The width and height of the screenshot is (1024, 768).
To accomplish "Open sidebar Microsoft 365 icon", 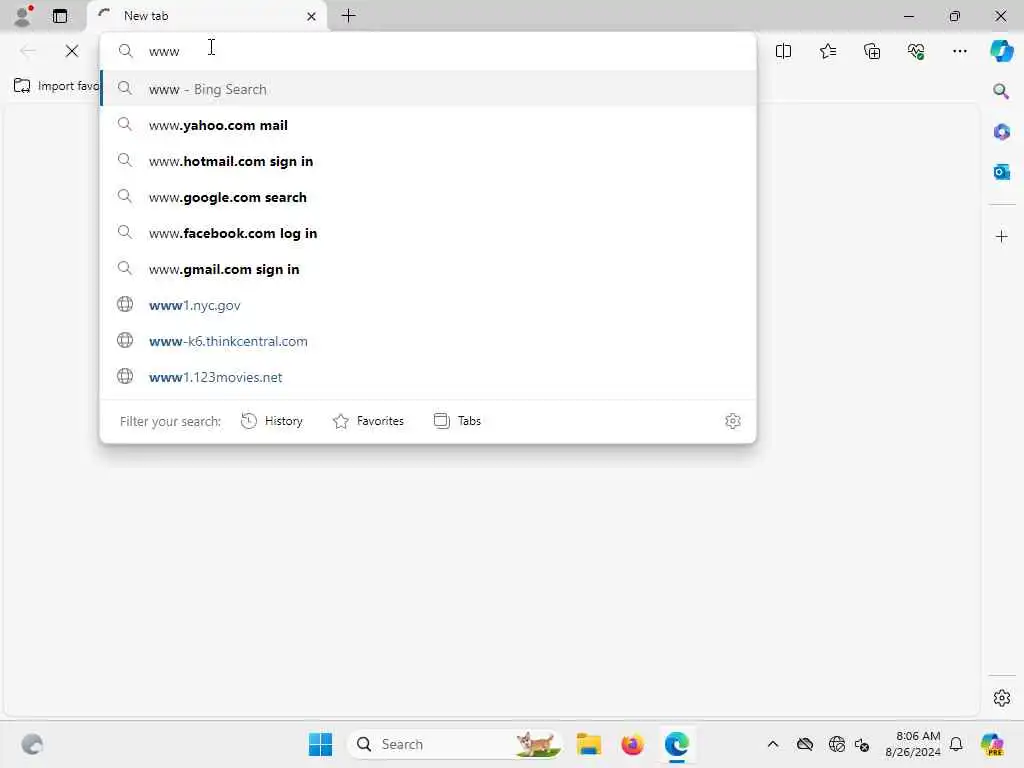I will (1002, 132).
